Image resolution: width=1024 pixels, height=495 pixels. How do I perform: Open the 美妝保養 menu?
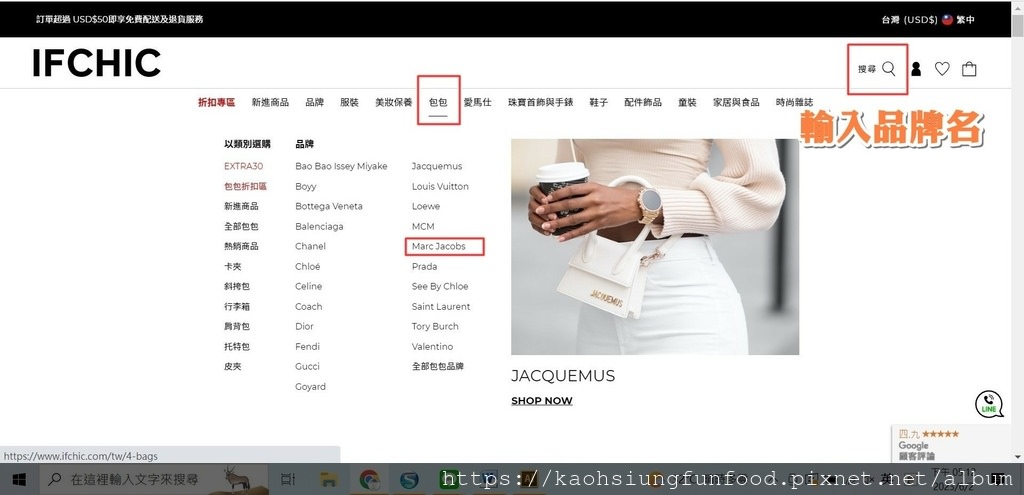[394, 103]
